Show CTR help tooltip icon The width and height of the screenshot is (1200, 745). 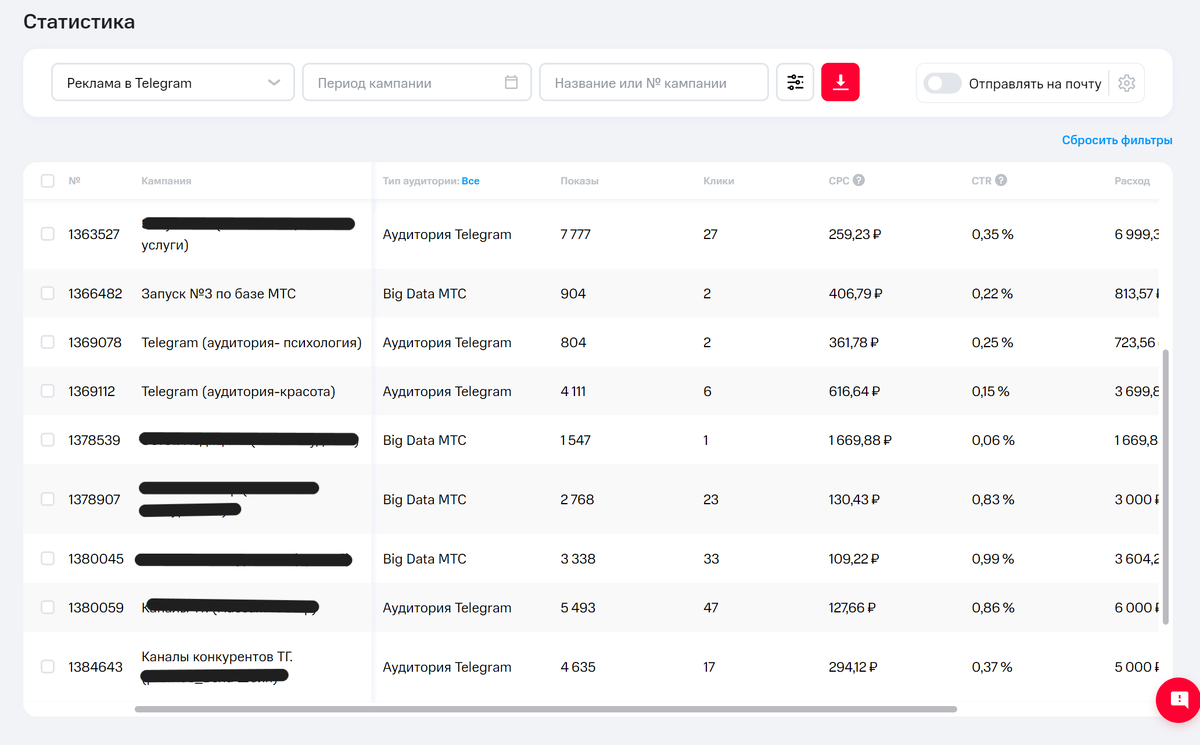[1001, 181]
